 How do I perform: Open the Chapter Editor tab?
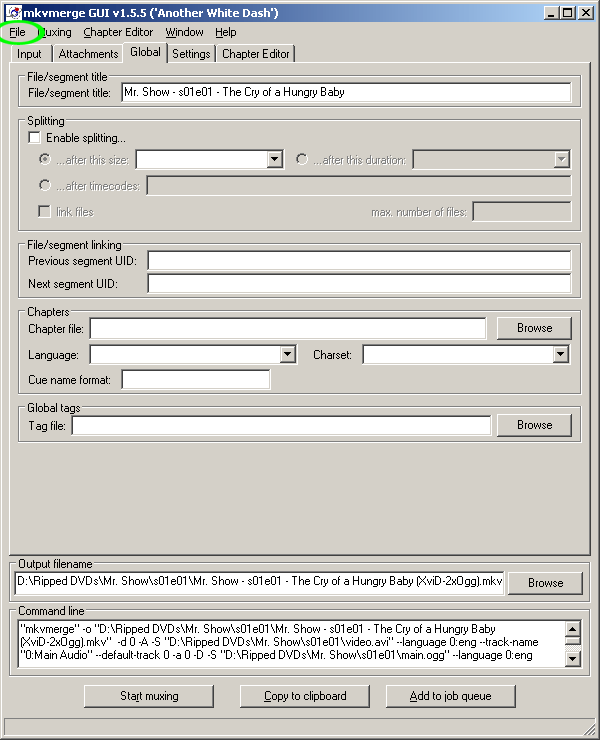pyautogui.click(x=256, y=54)
